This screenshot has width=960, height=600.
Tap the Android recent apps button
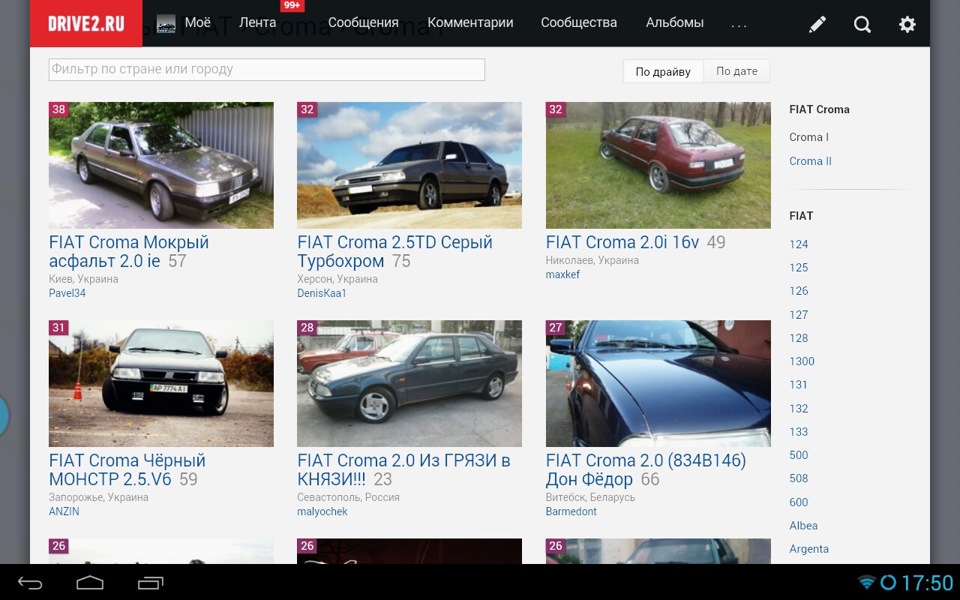tap(151, 583)
